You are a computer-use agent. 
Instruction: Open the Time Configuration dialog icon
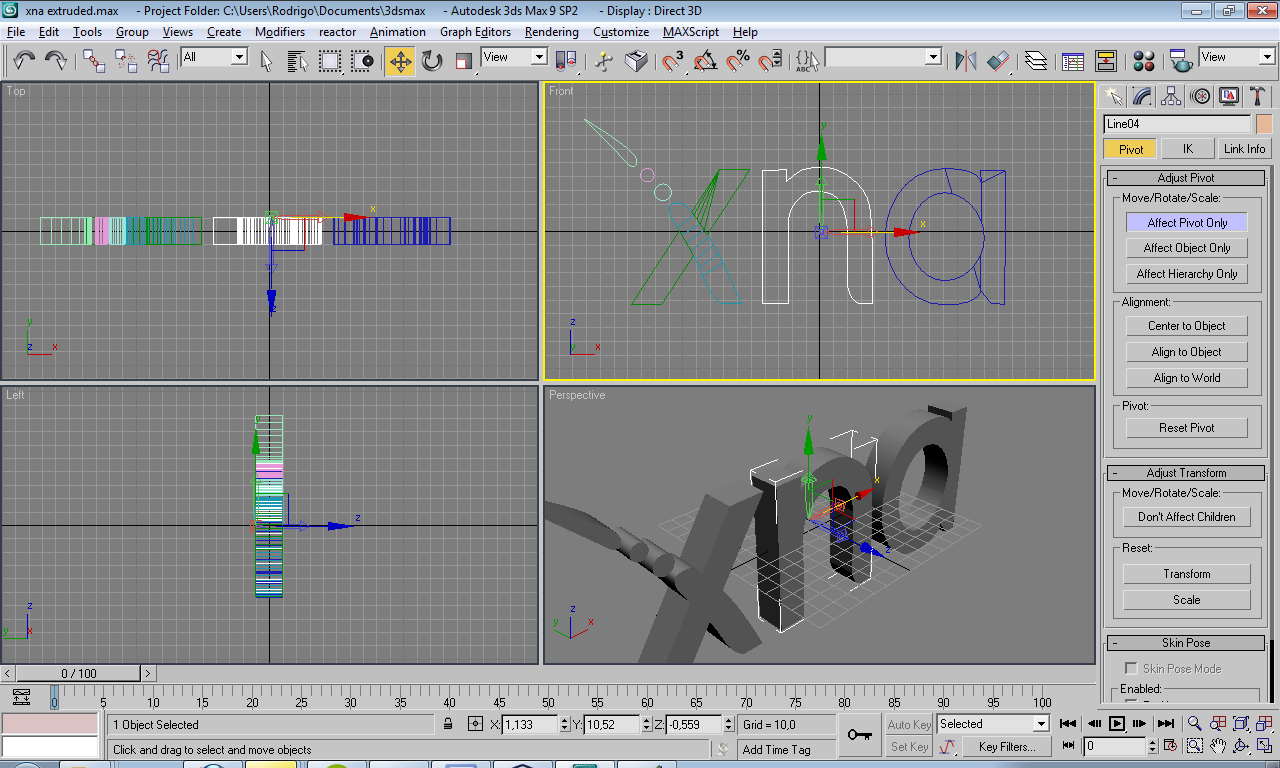[1171, 746]
